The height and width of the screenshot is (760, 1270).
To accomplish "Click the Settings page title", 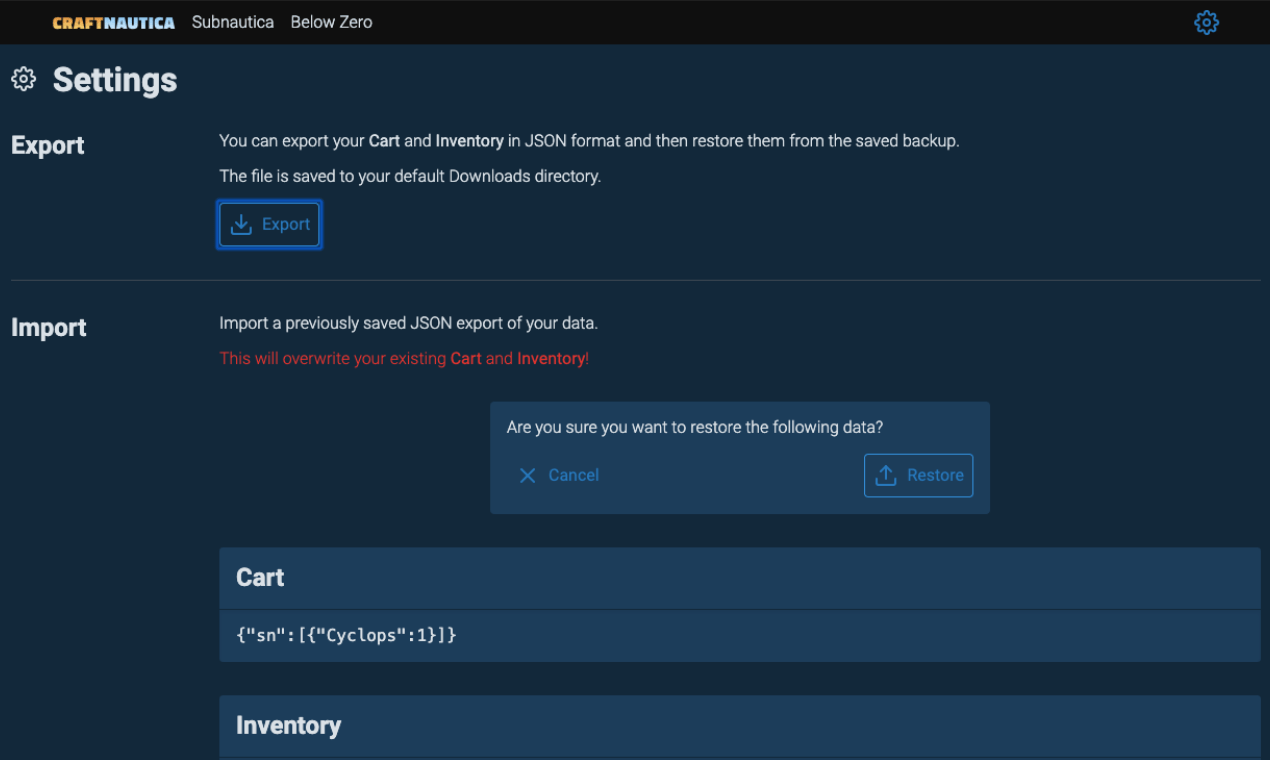I will click(115, 80).
